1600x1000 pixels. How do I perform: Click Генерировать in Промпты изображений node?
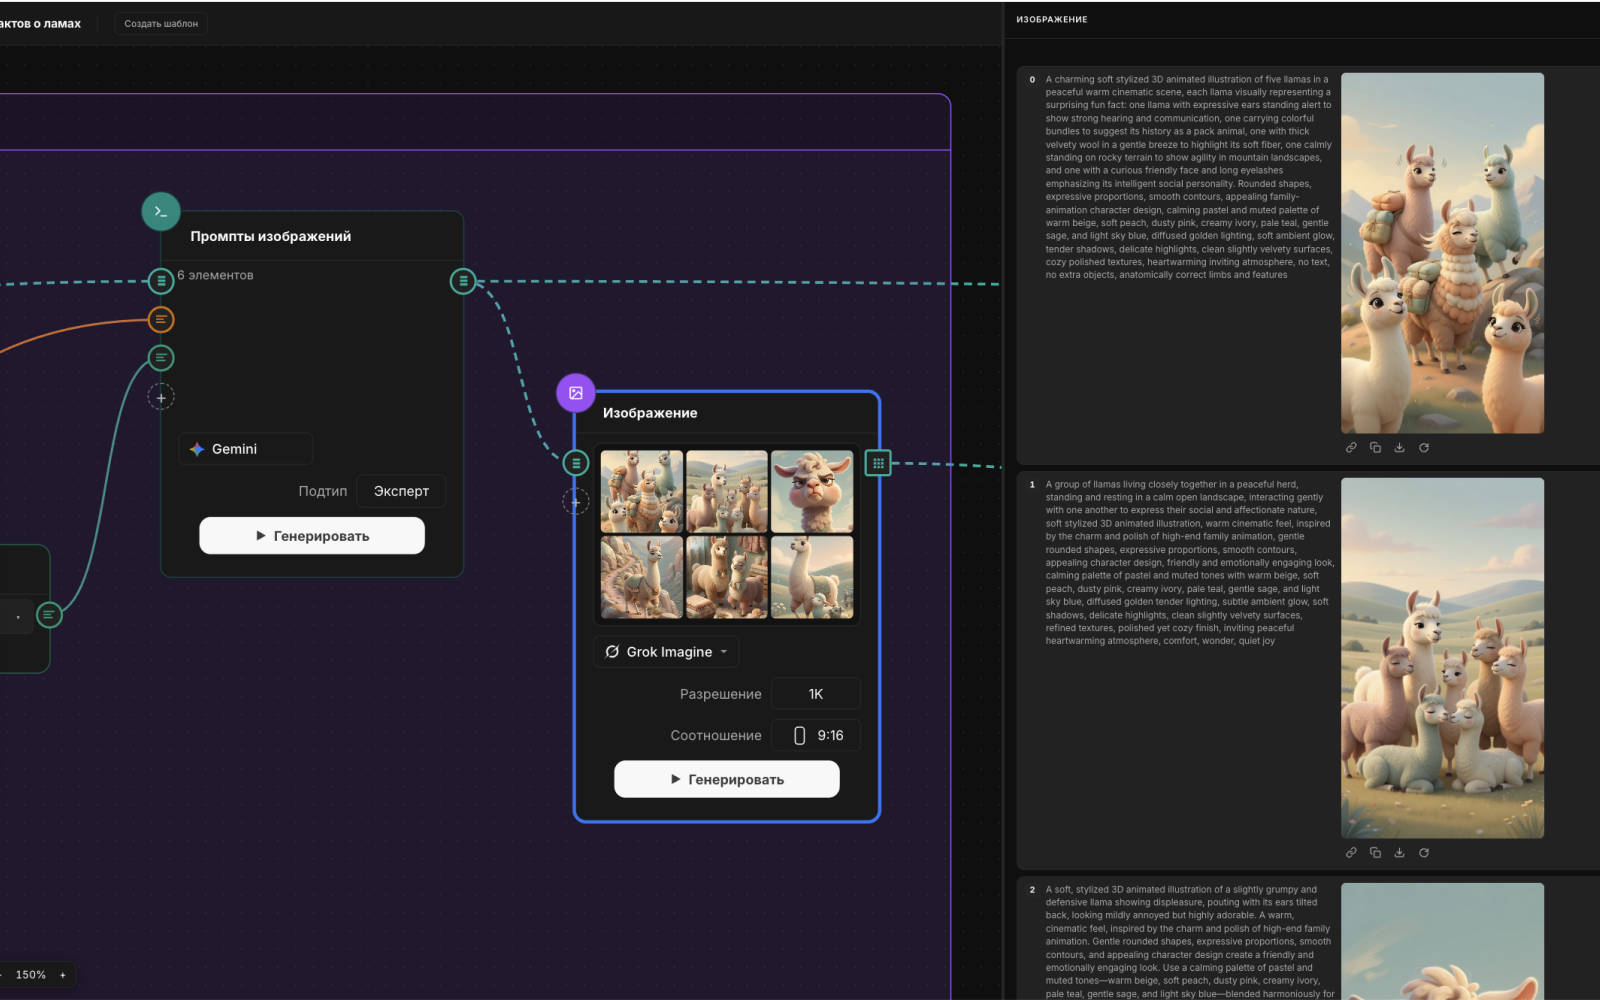(x=312, y=536)
